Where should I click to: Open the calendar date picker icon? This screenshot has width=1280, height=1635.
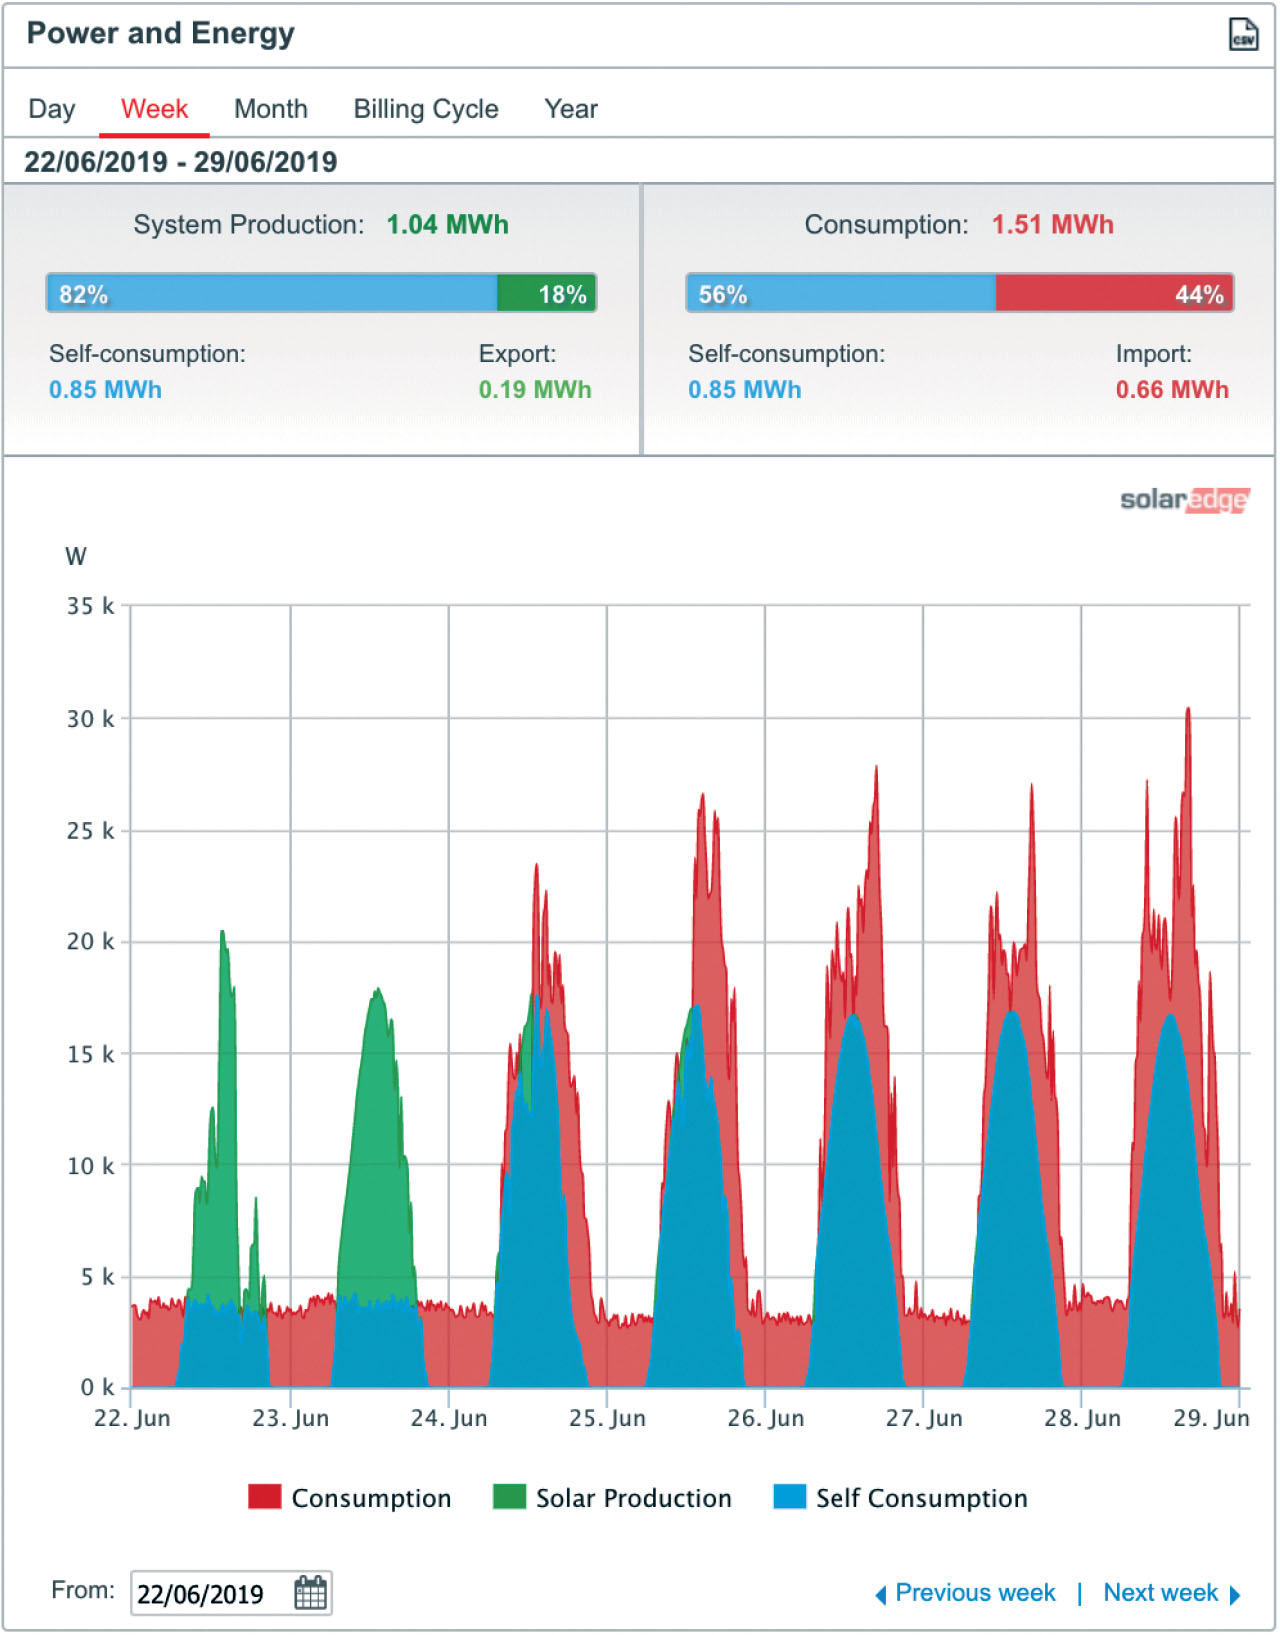310,1592
